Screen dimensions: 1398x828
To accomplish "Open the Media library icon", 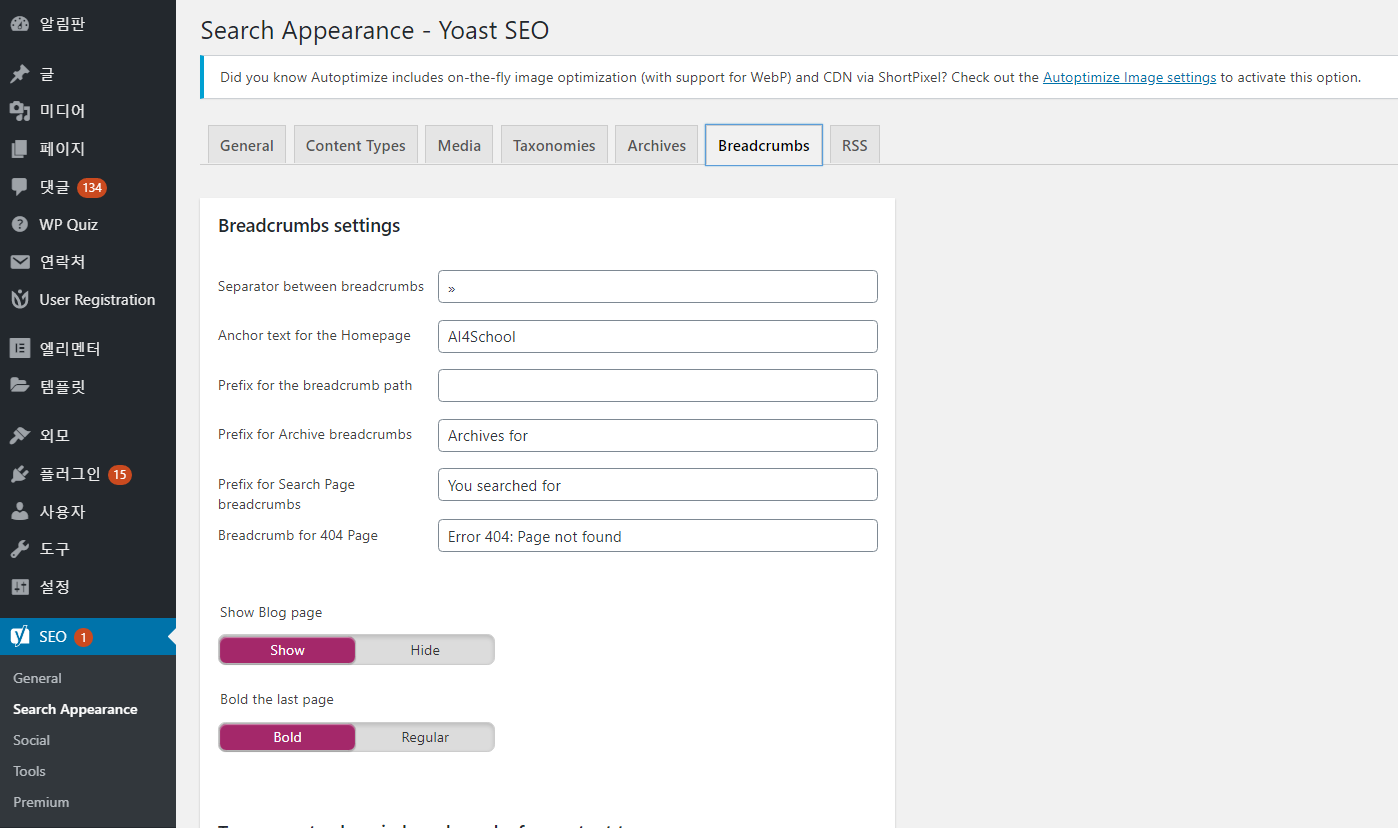I will pyautogui.click(x=20, y=111).
